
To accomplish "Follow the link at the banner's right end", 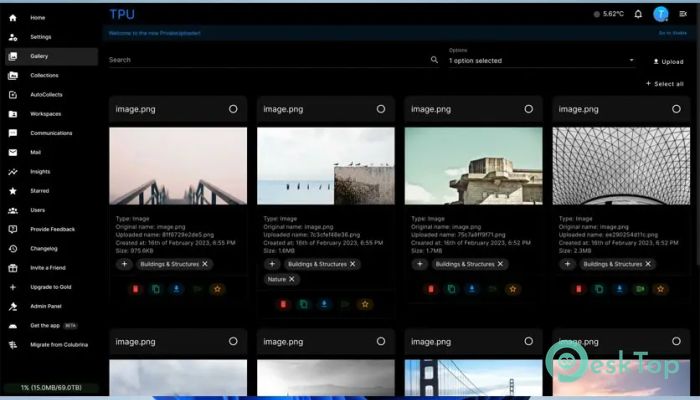I will click(673, 33).
